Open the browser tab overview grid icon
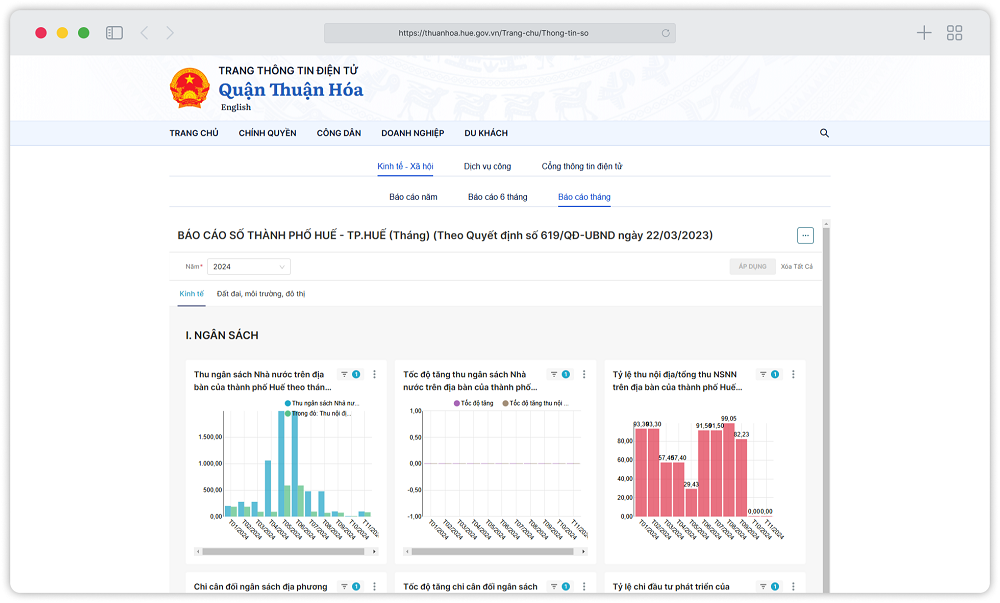This screenshot has height=603, width=1000. [x=954, y=33]
